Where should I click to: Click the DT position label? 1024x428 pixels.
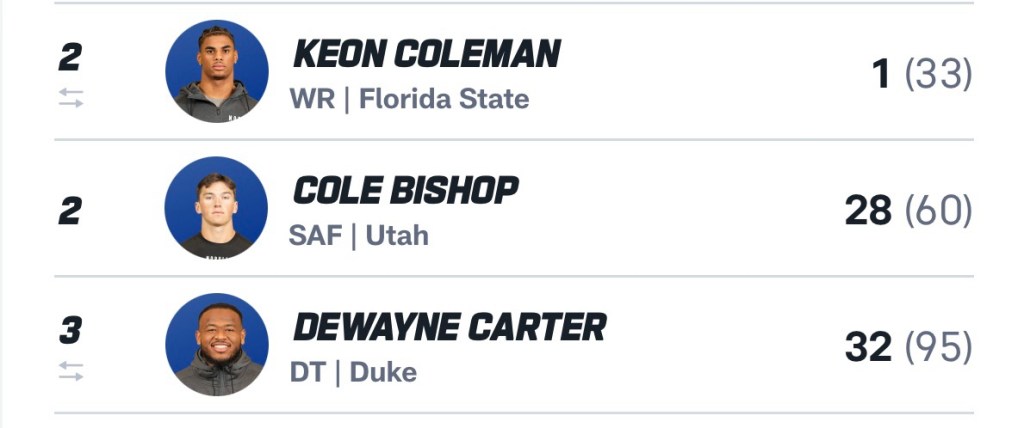coord(306,373)
